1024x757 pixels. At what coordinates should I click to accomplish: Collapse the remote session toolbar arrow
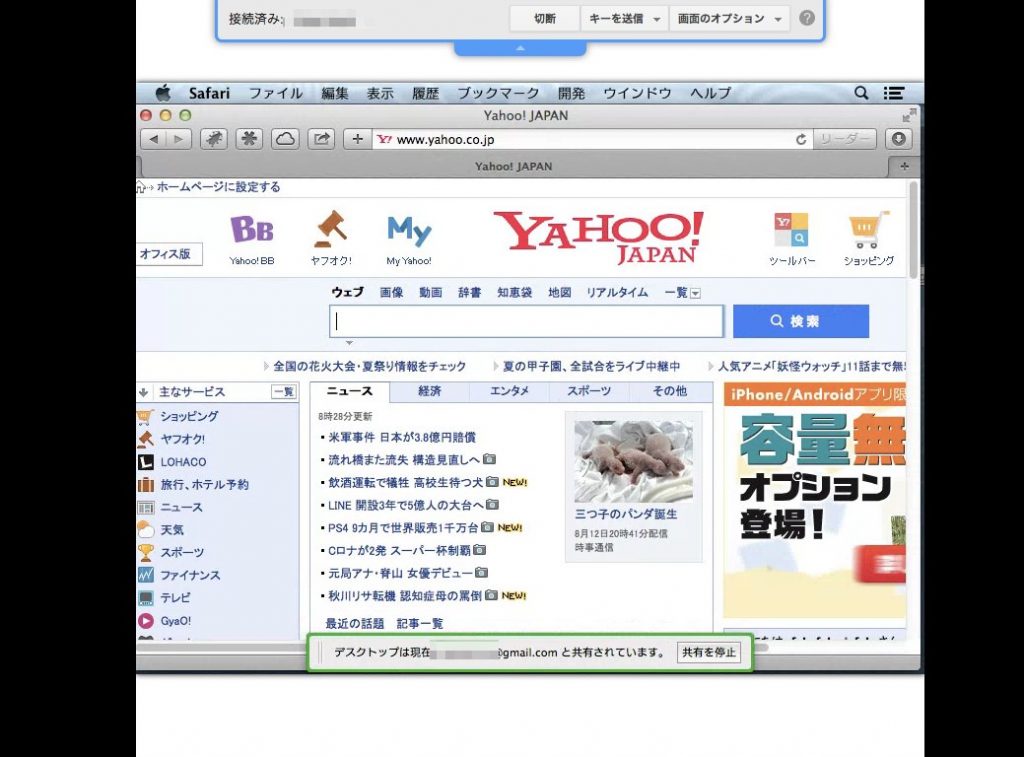520,48
